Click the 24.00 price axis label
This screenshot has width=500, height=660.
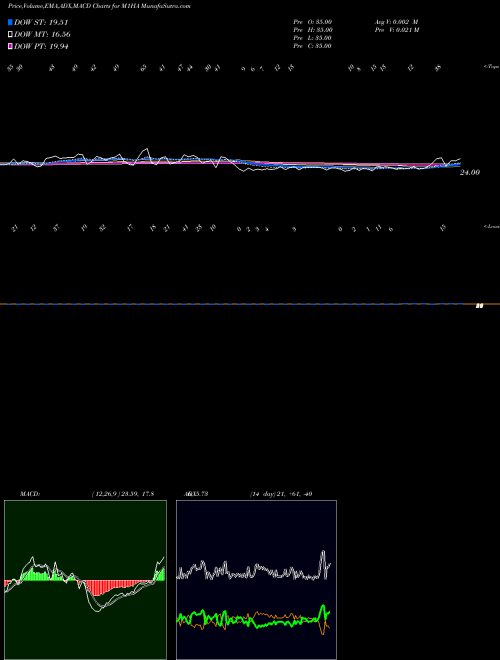pyautogui.click(x=470, y=172)
